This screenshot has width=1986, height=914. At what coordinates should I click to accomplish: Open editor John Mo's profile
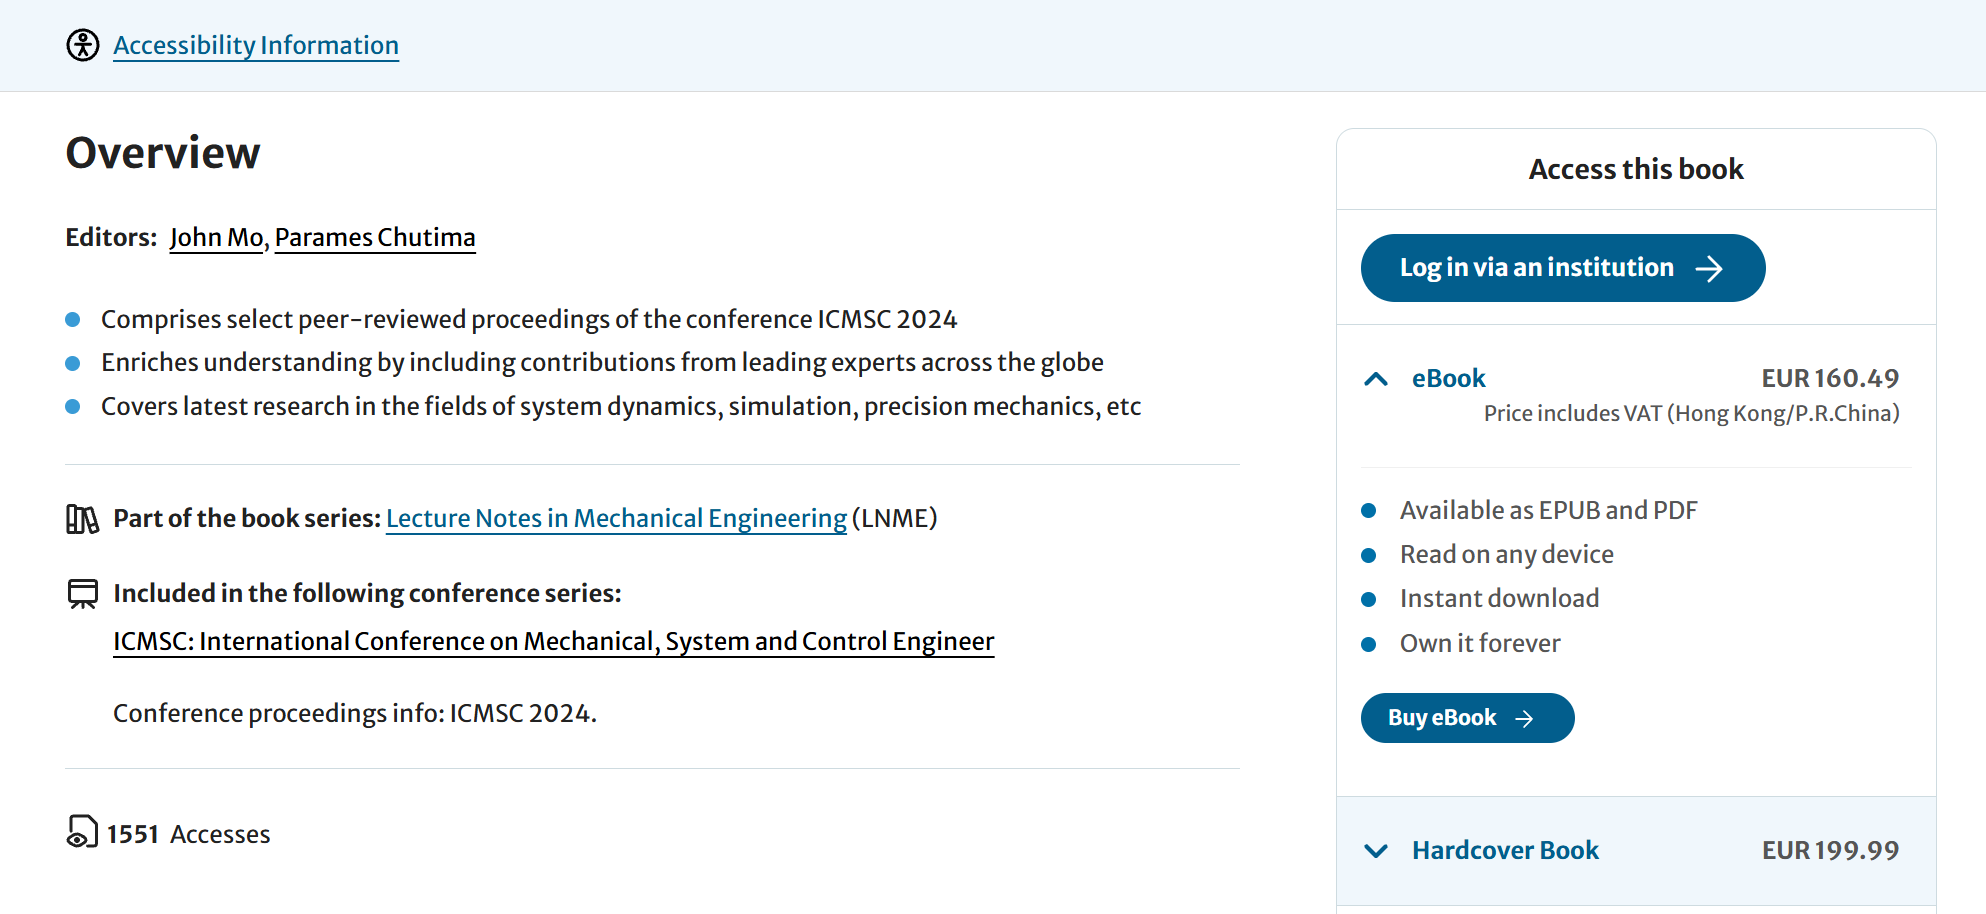(x=216, y=237)
